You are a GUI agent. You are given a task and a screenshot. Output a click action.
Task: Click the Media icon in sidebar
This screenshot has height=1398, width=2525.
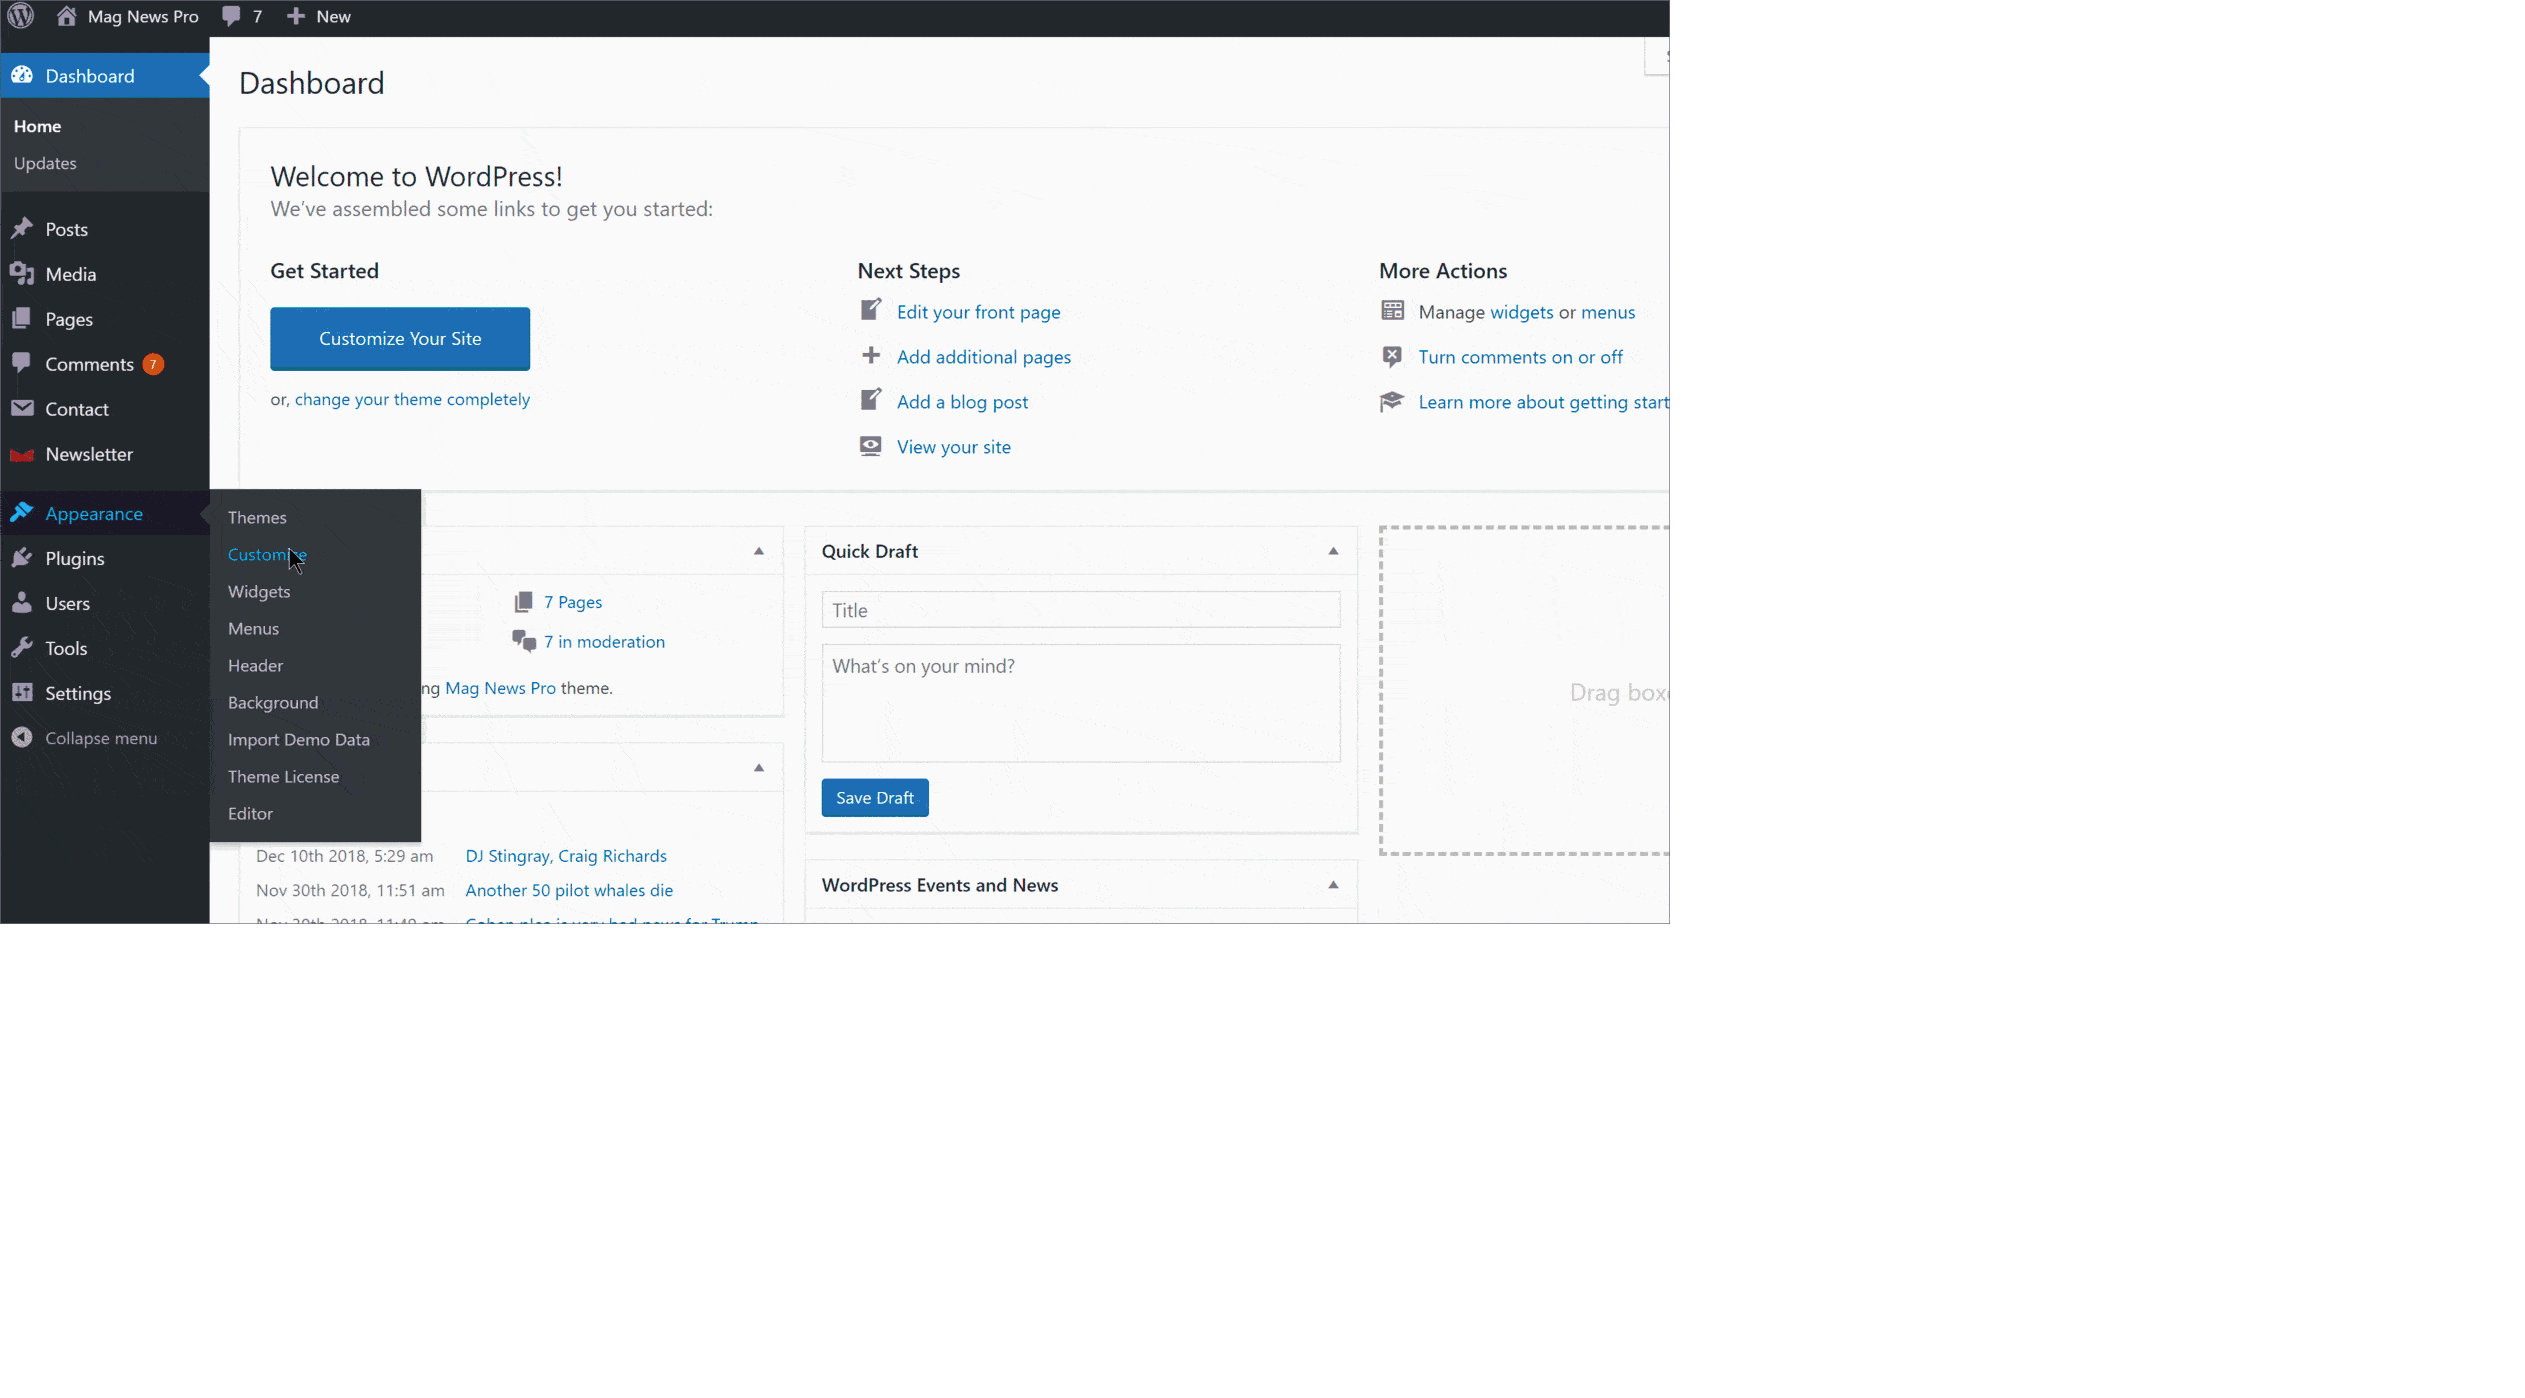point(22,273)
